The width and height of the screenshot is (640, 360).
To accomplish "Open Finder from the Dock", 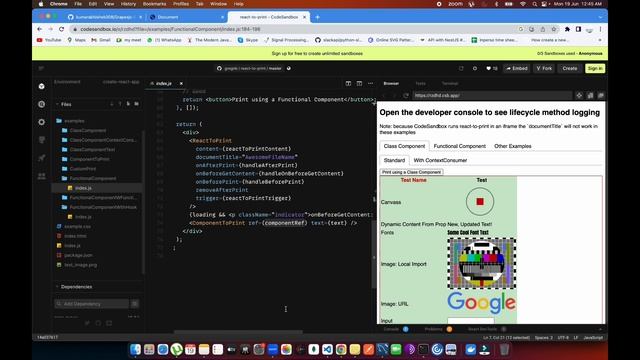I will pos(135,349).
